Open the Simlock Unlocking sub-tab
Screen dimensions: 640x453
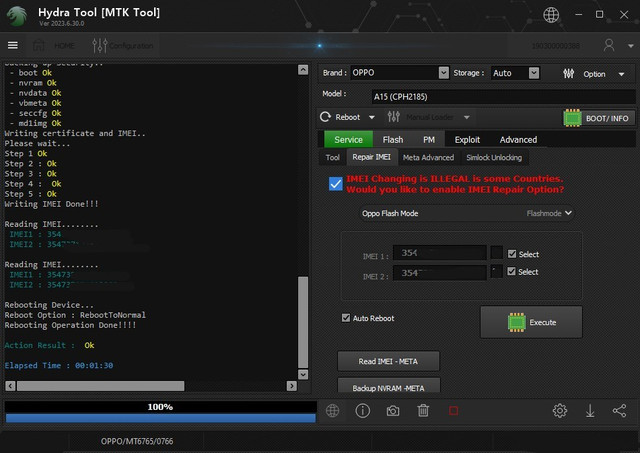pyautogui.click(x=494, y=158)
